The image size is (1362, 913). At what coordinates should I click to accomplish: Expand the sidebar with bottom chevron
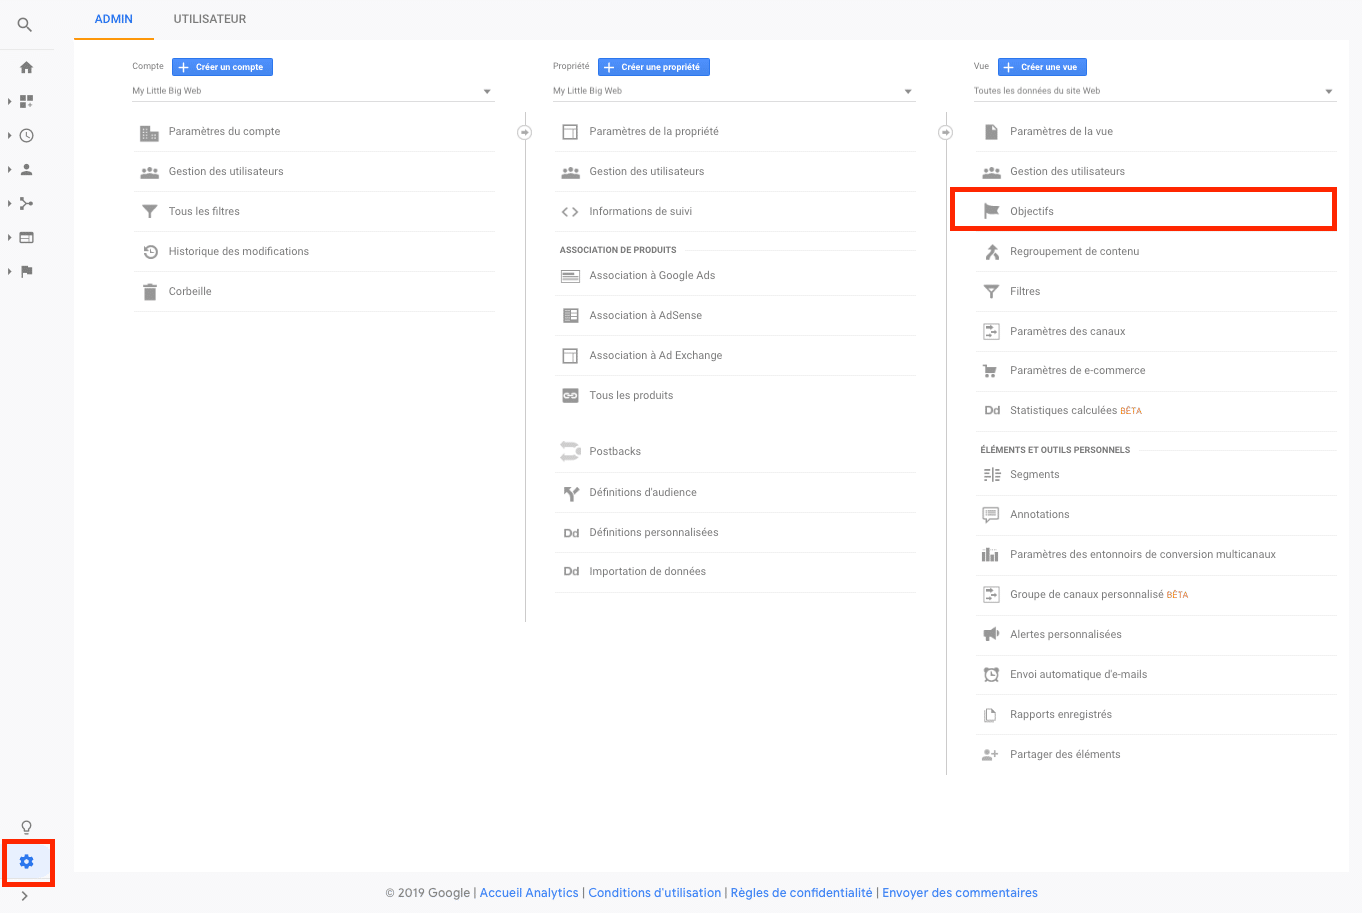pyautogui.click(x=25, y=896)
